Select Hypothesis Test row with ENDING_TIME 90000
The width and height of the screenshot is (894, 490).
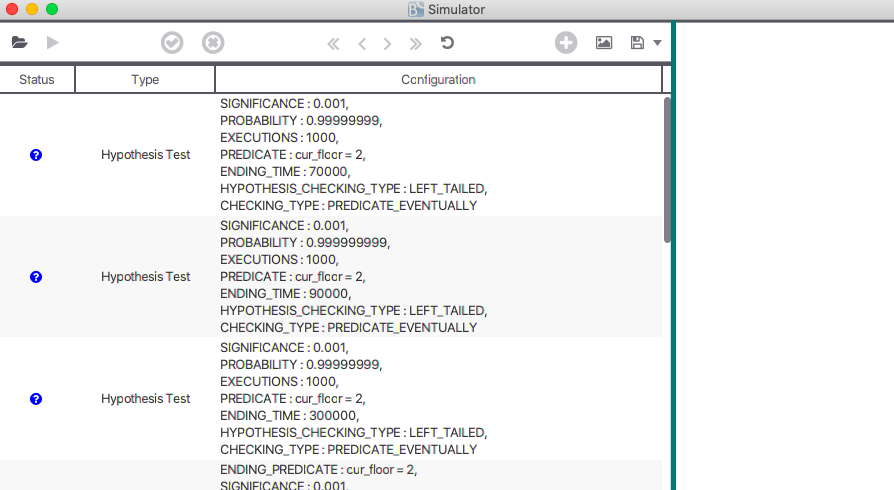tap(145, 277)
